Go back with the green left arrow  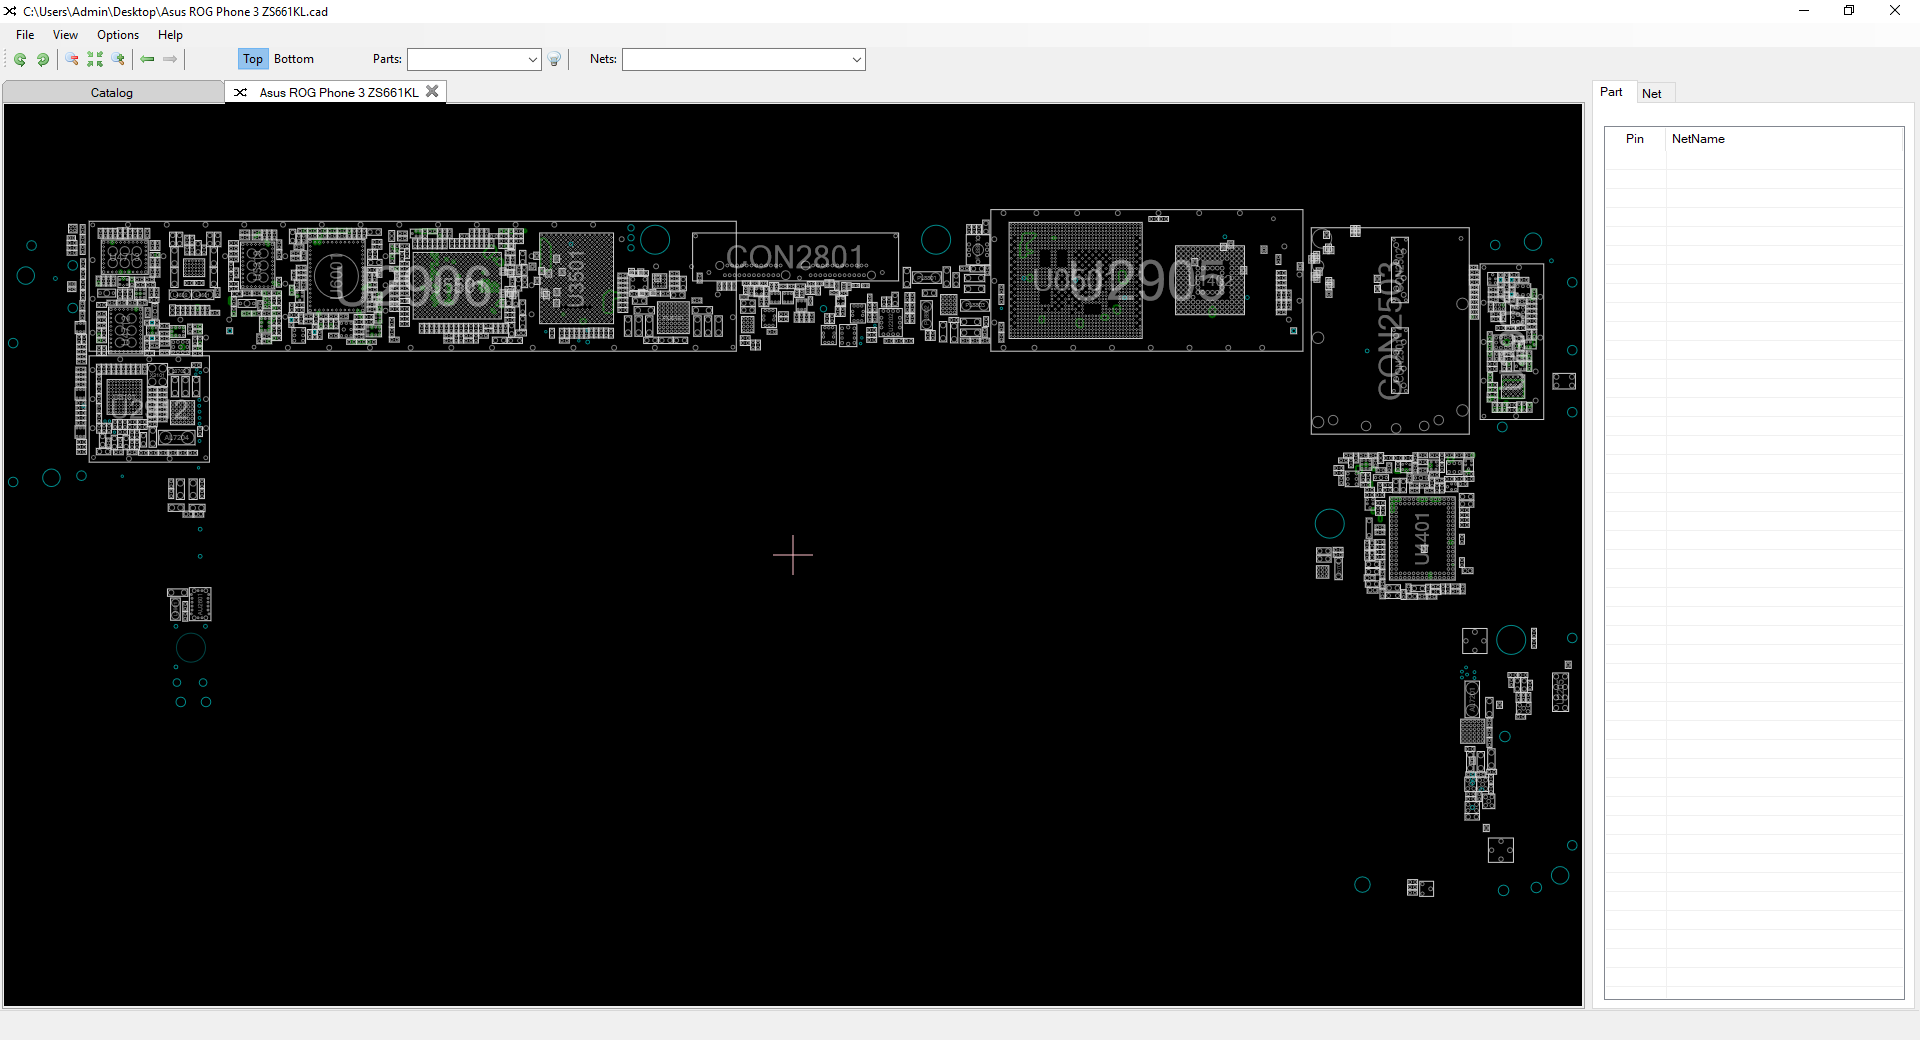click(147, 59)
